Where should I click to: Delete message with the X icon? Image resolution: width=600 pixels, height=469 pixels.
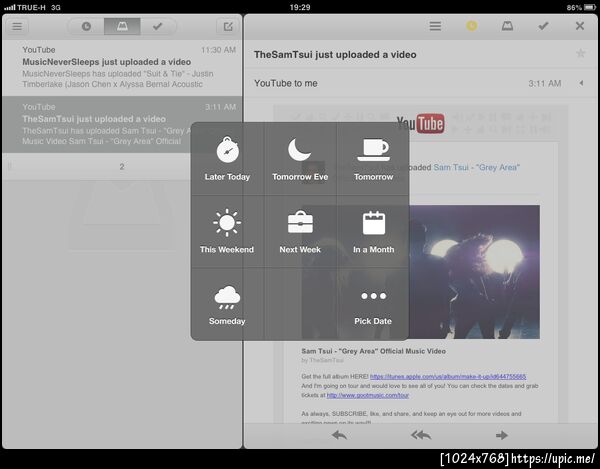pos(580,26)
